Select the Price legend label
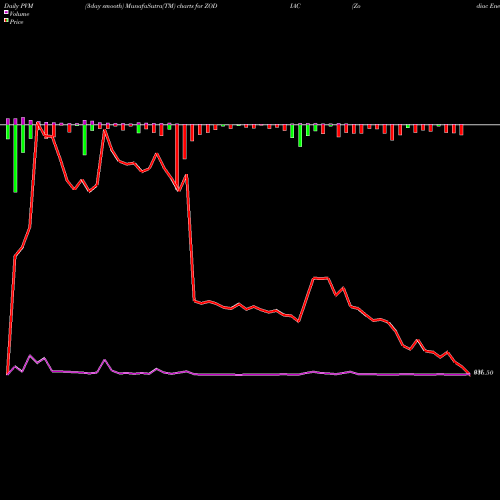Viewport: 500px width, 500px height. point(16,22)
